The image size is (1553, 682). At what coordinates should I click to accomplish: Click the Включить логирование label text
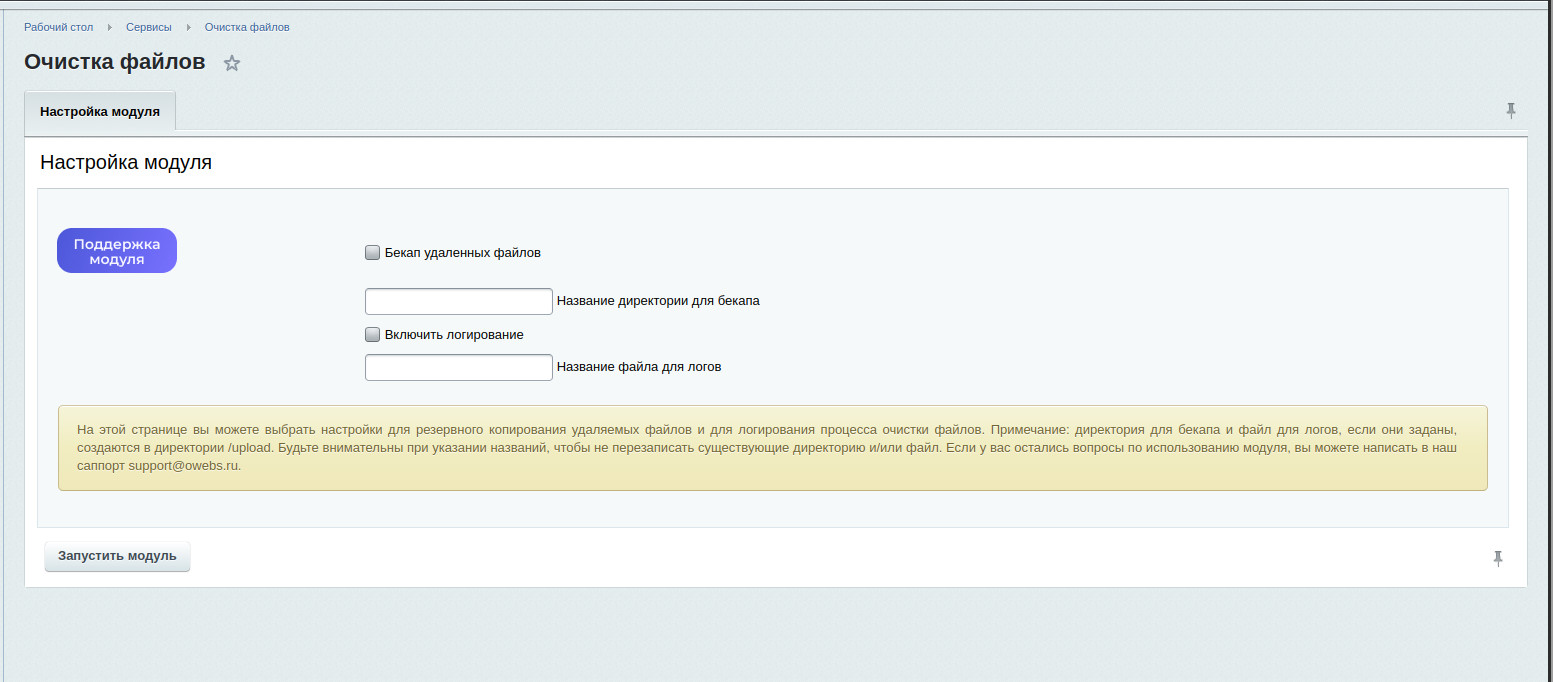point(454,335)
